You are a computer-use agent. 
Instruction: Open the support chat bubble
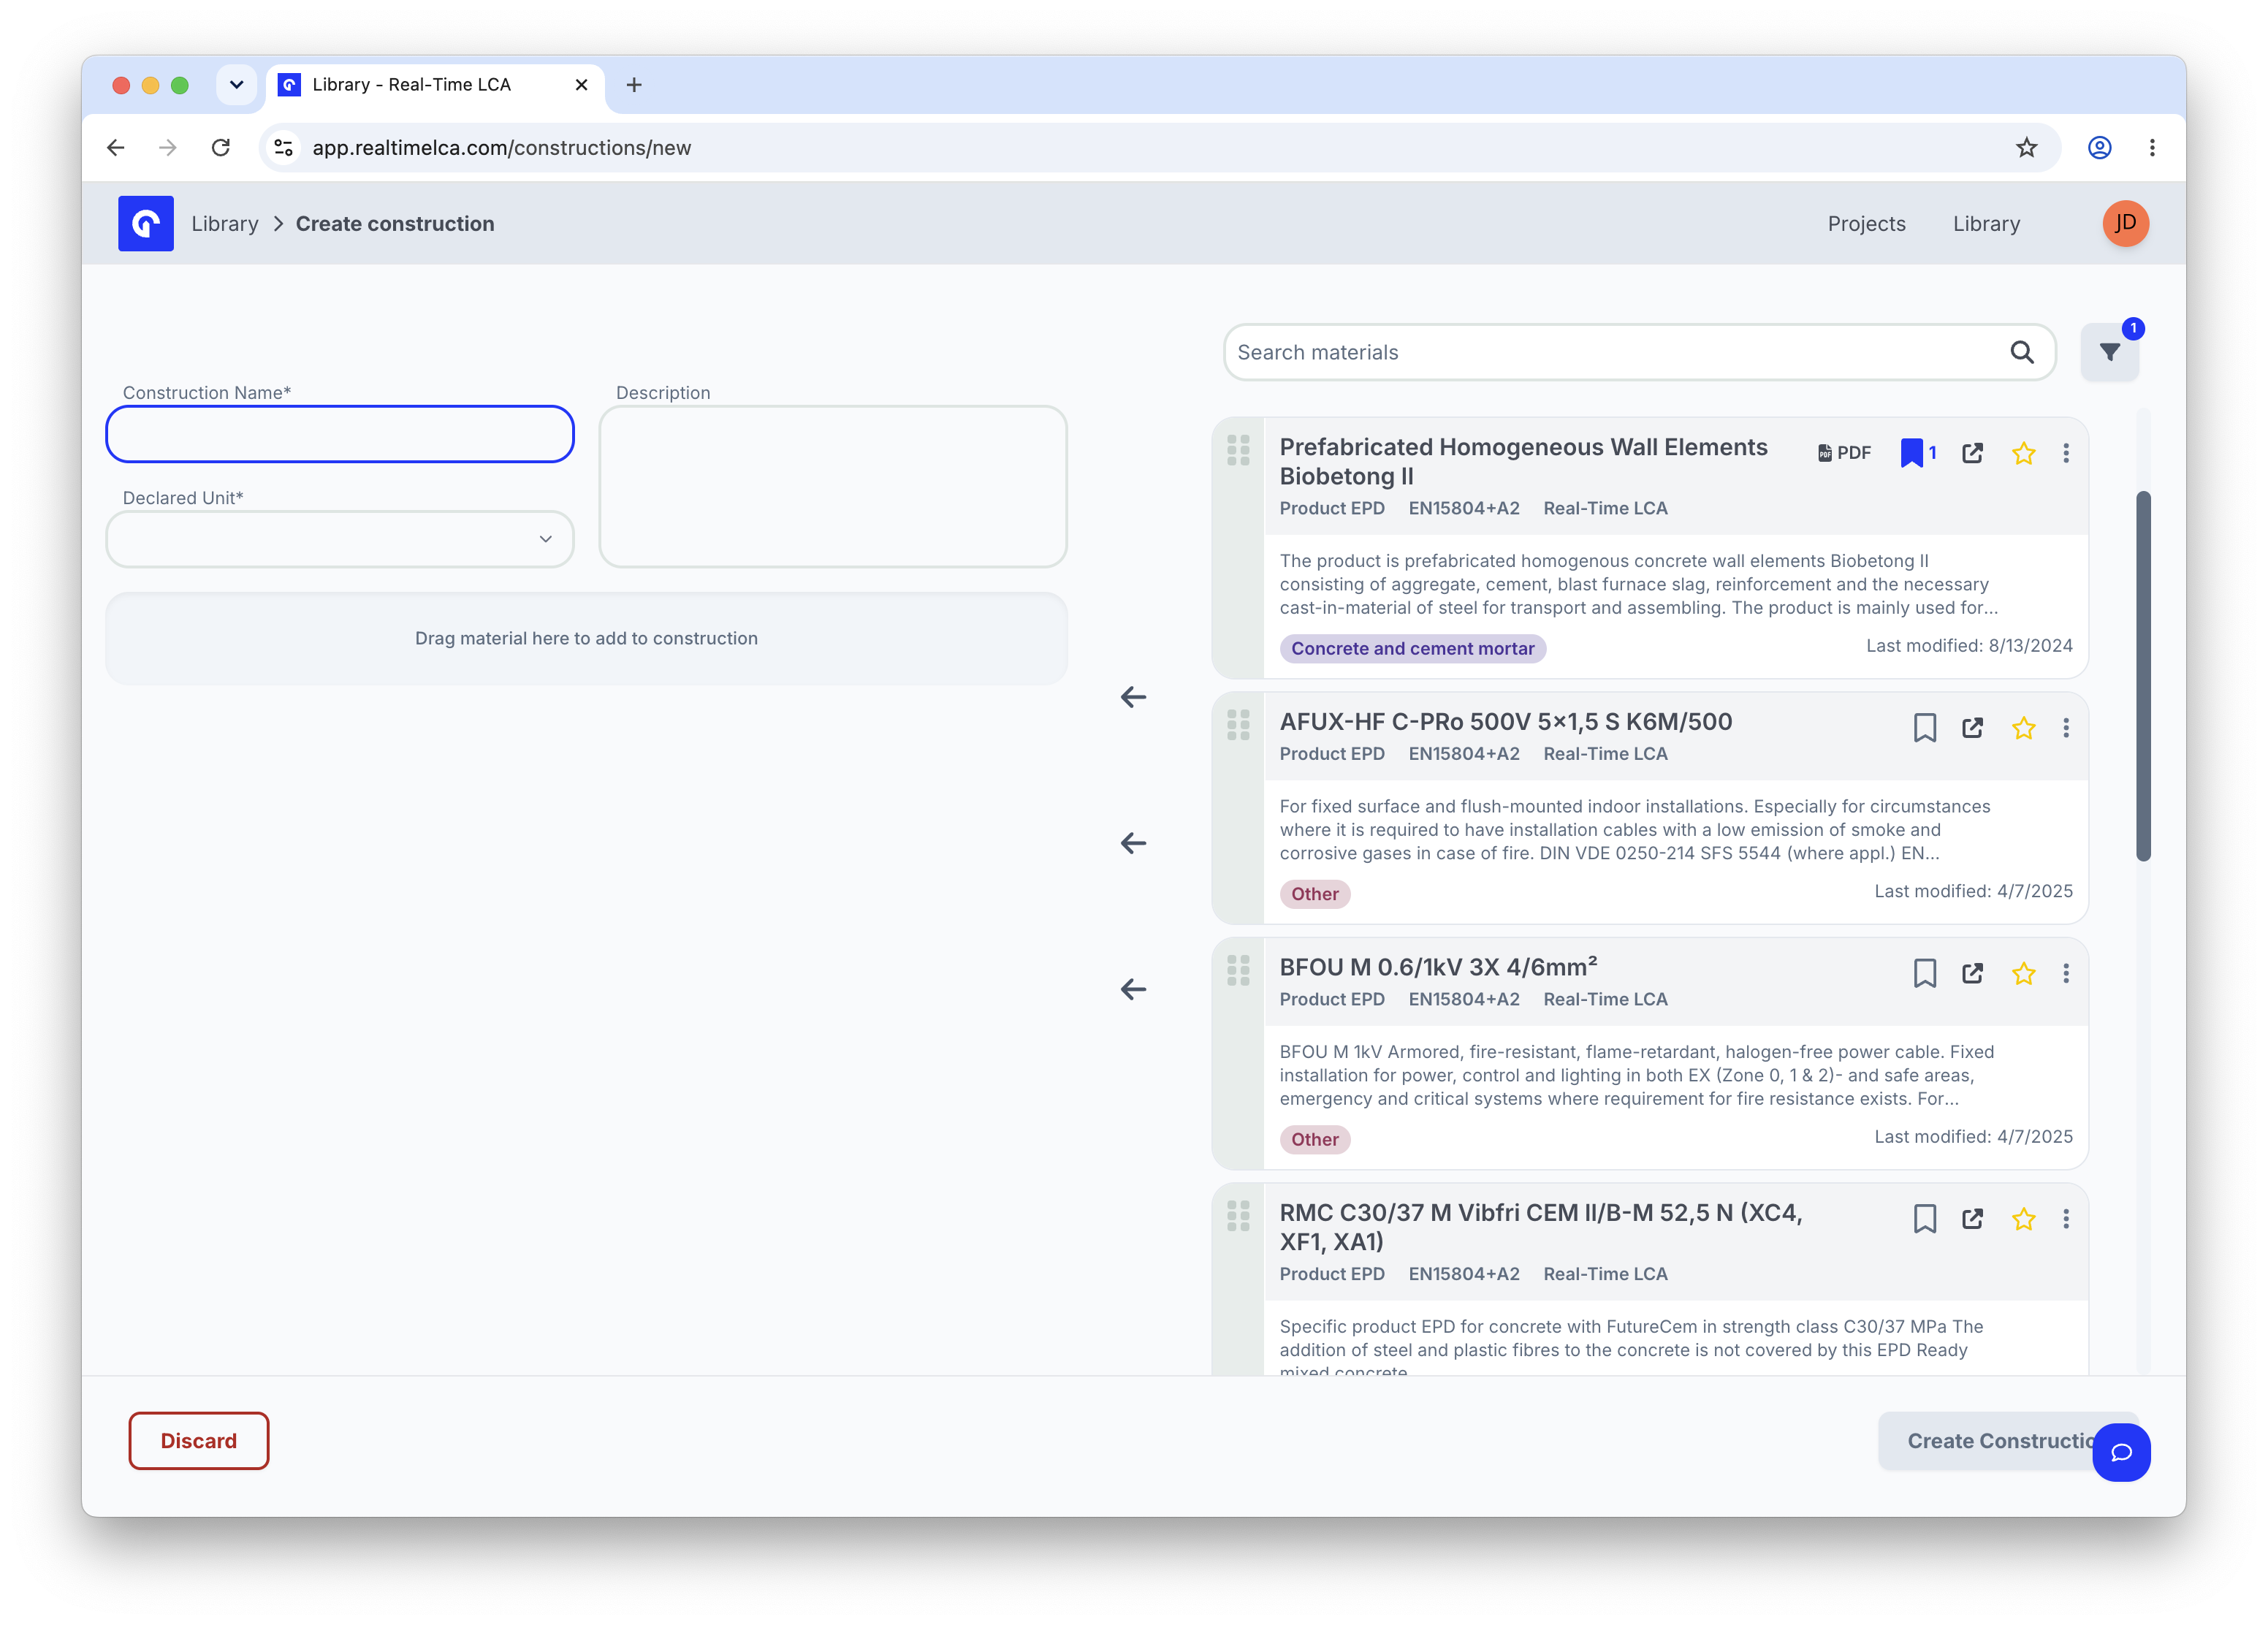pyautogui.click(x=2121, y=1452)
